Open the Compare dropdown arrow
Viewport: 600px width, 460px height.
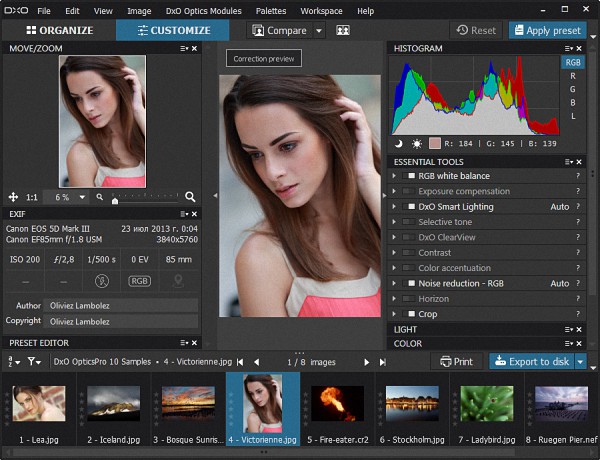[319, 30]
